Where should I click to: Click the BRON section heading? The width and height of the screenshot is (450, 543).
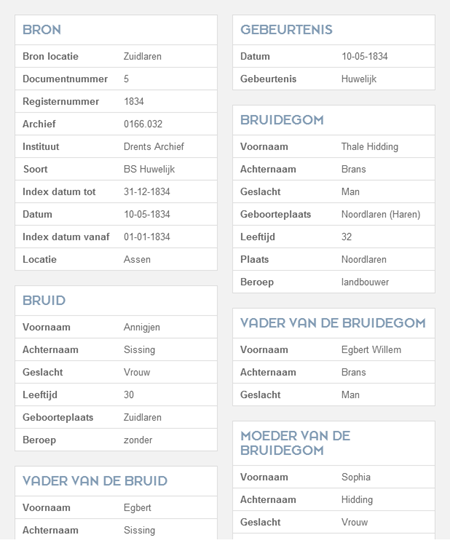pos(42,30)
